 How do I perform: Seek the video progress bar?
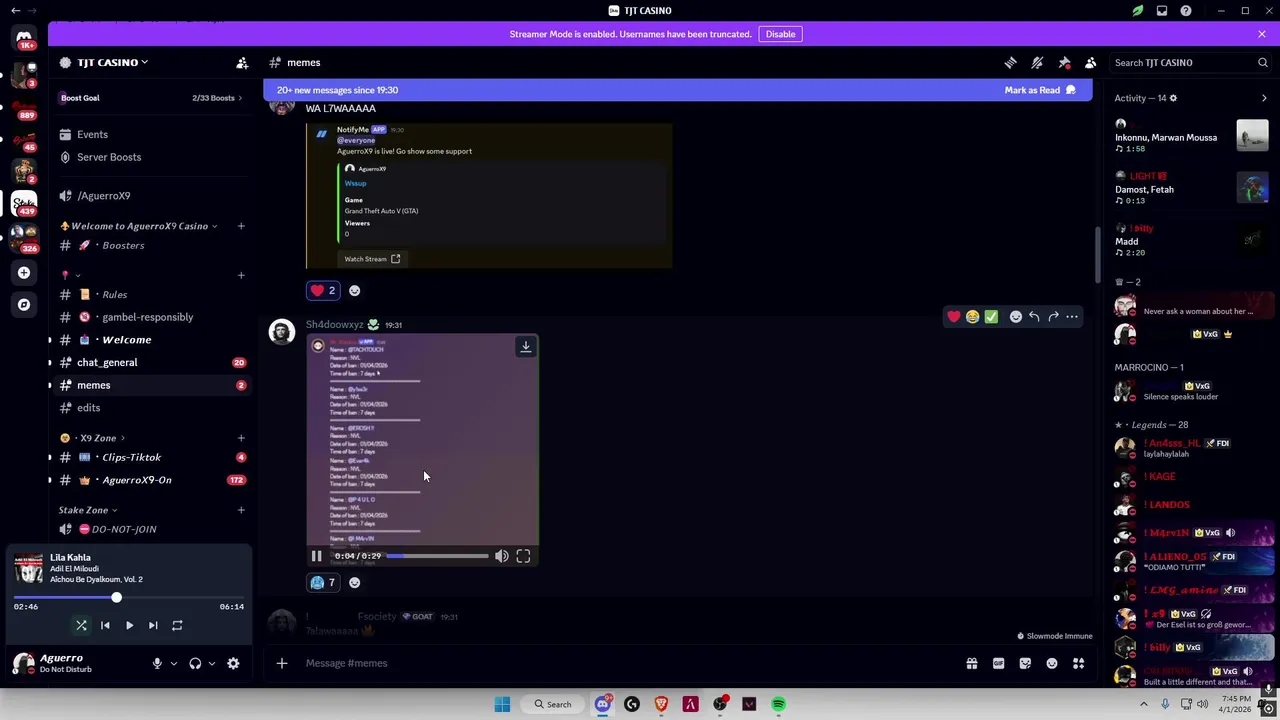coord(437,556)
